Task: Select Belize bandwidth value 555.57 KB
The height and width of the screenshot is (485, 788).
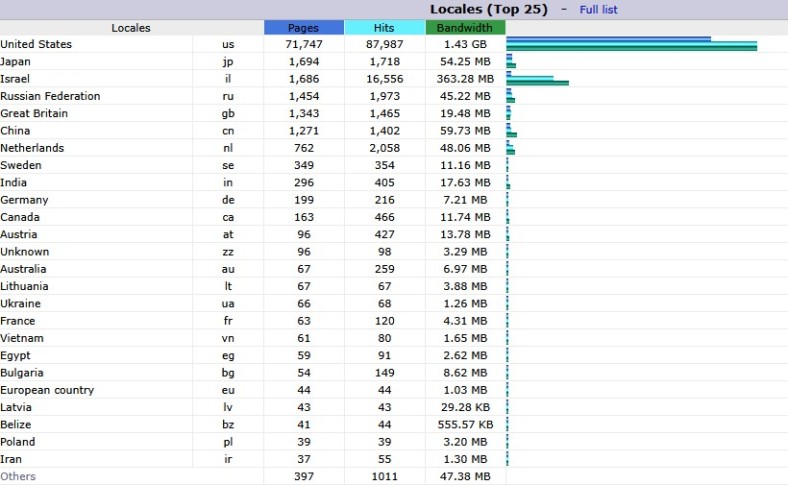Action: tap(465, 425)
